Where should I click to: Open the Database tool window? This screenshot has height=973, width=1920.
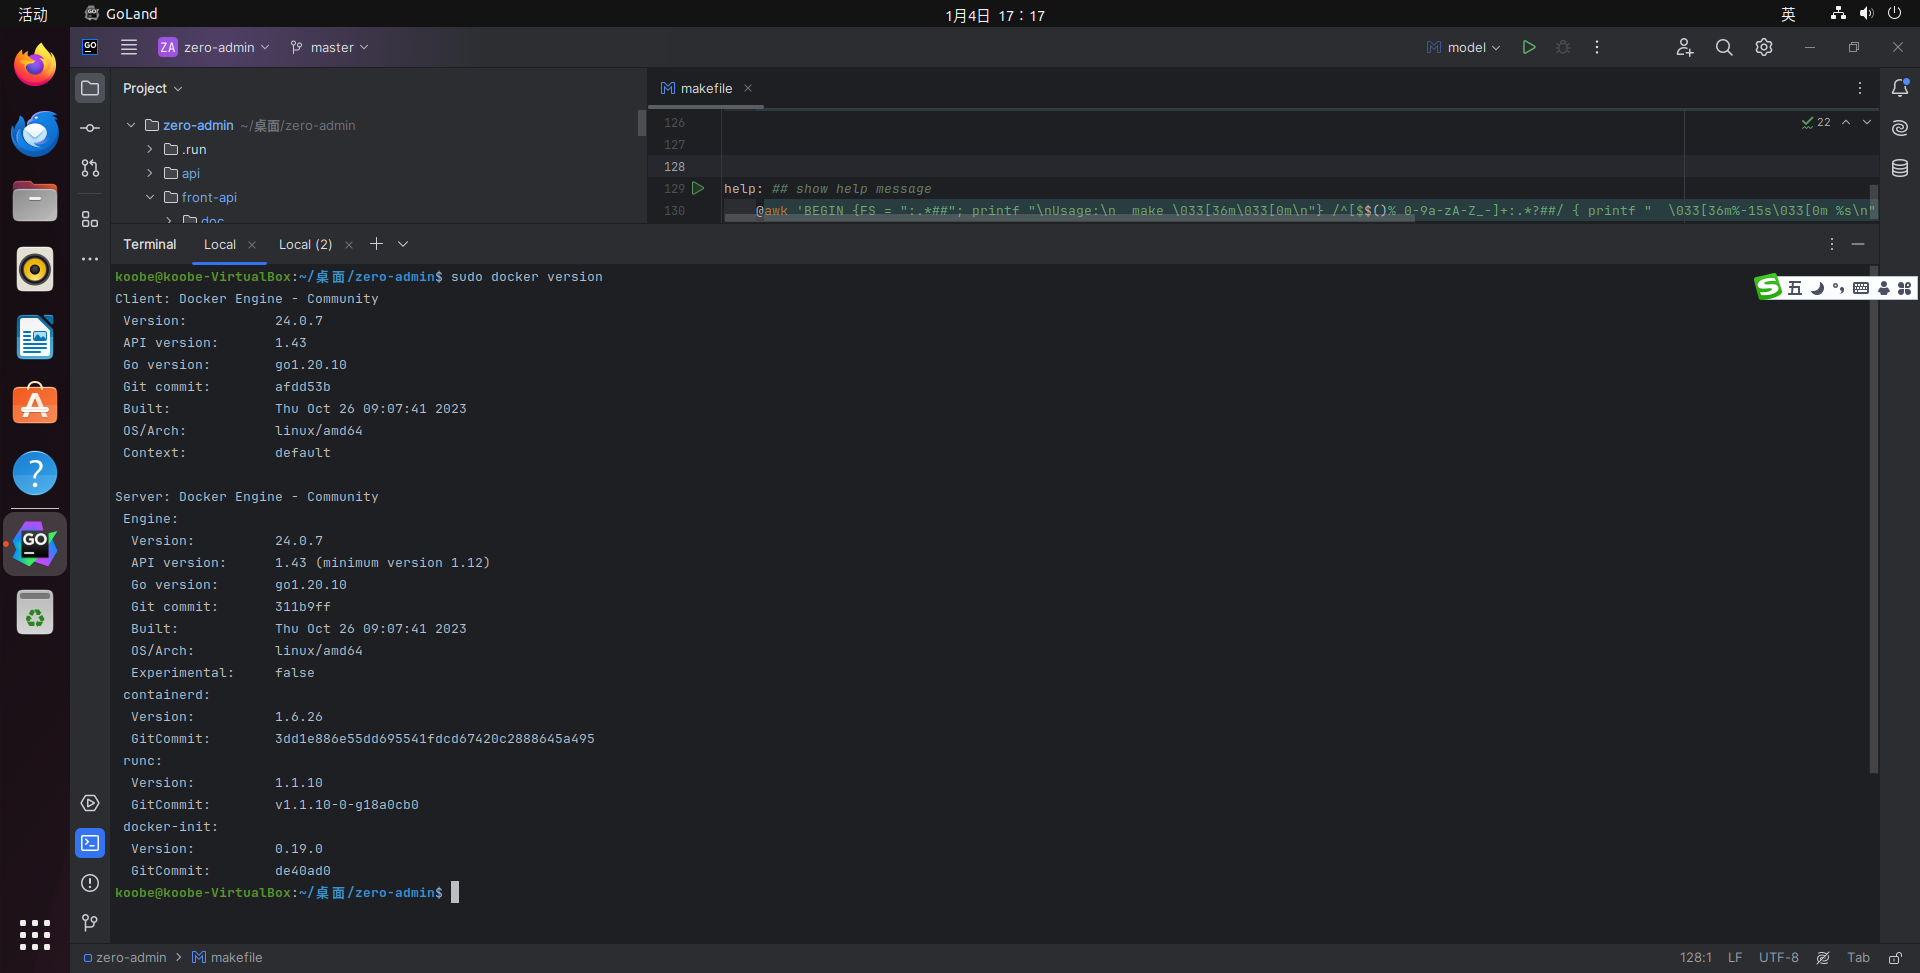click(1900, 168)
